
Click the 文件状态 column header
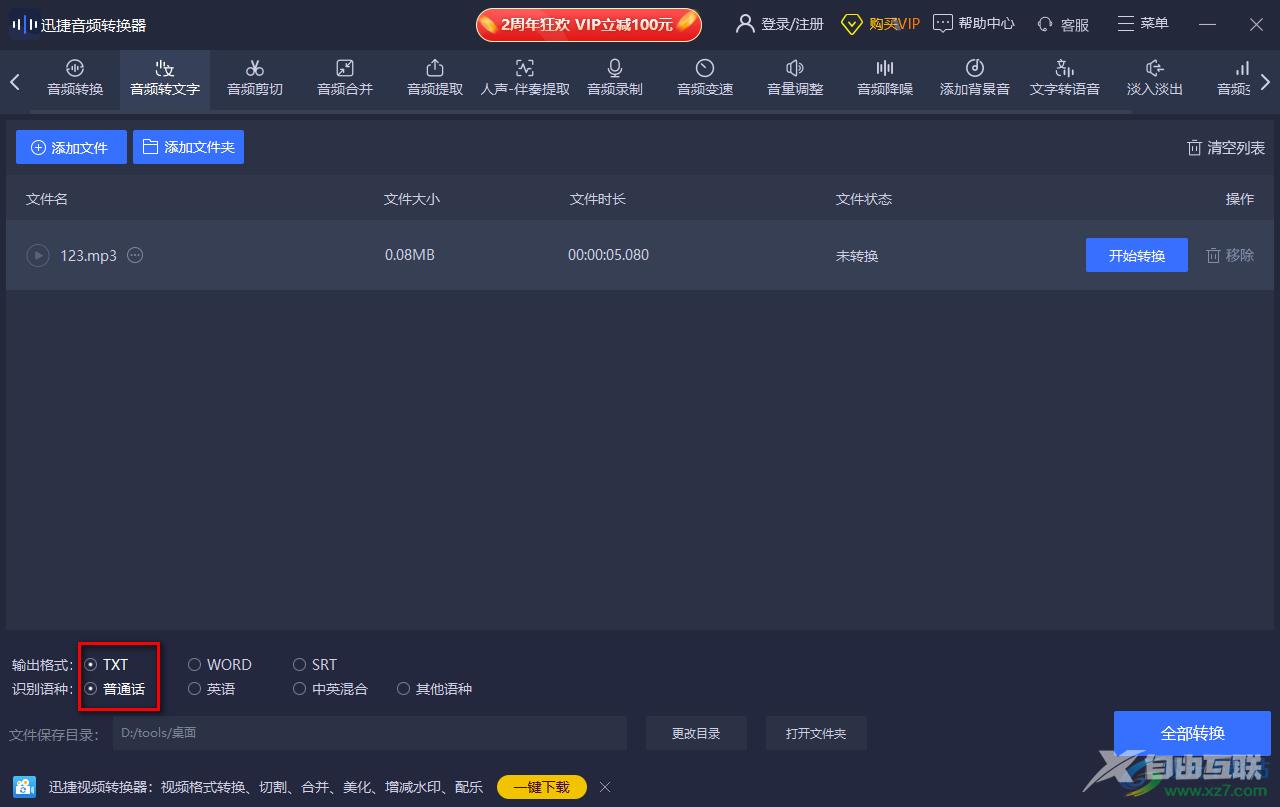click(864, 199)
